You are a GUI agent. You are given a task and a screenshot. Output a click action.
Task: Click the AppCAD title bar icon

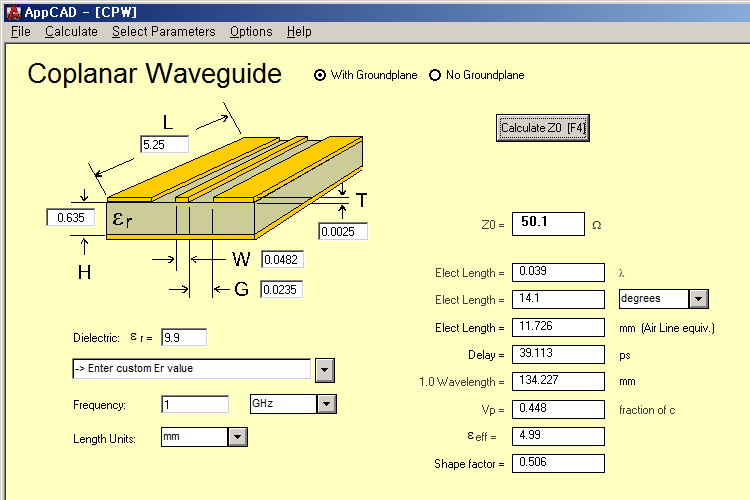click(x=12, y=12)
